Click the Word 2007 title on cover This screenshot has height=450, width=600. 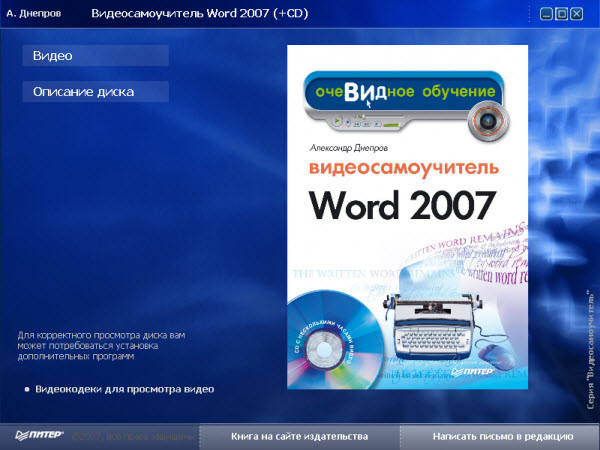point(402,203)
